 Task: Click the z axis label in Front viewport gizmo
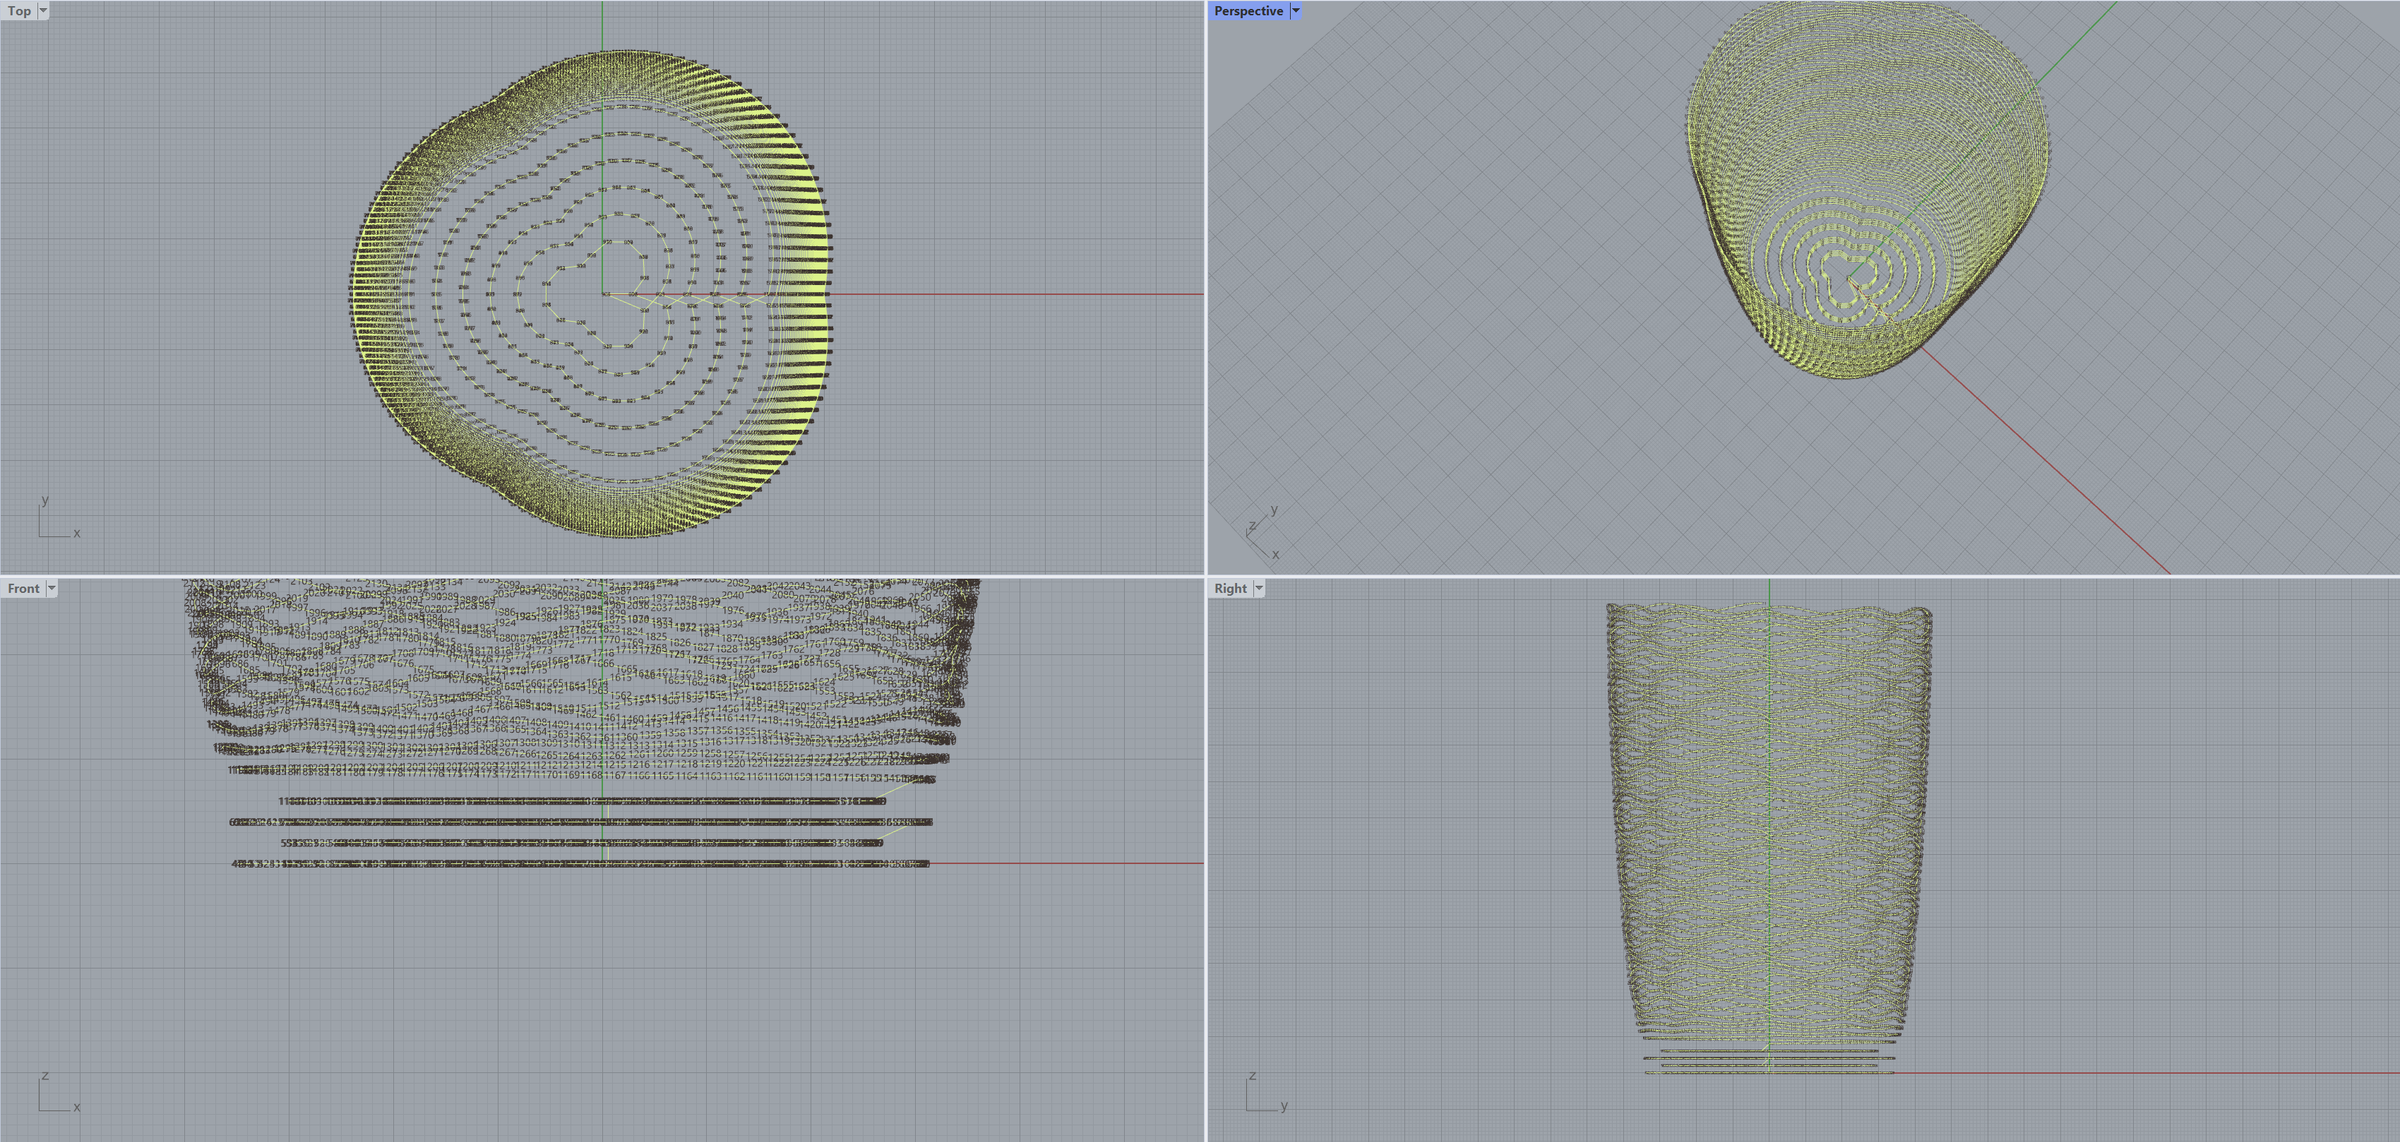tap(44, 1076)
